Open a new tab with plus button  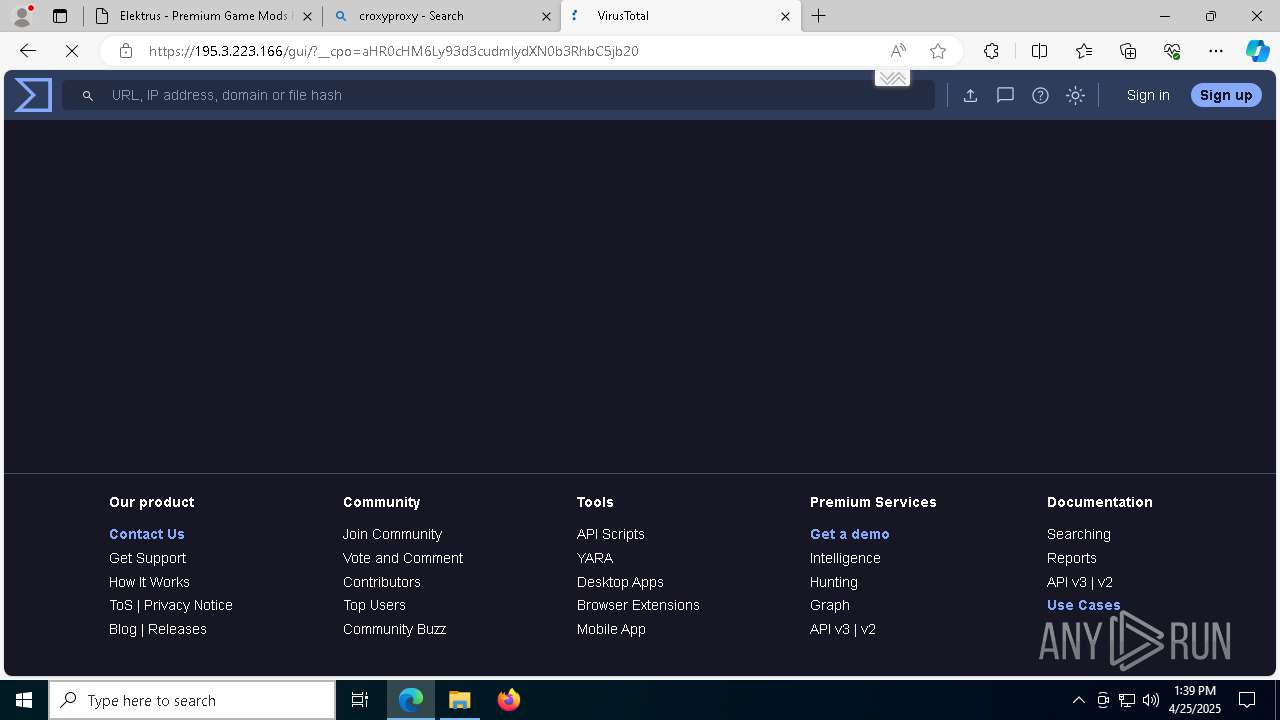click(819, 16)
